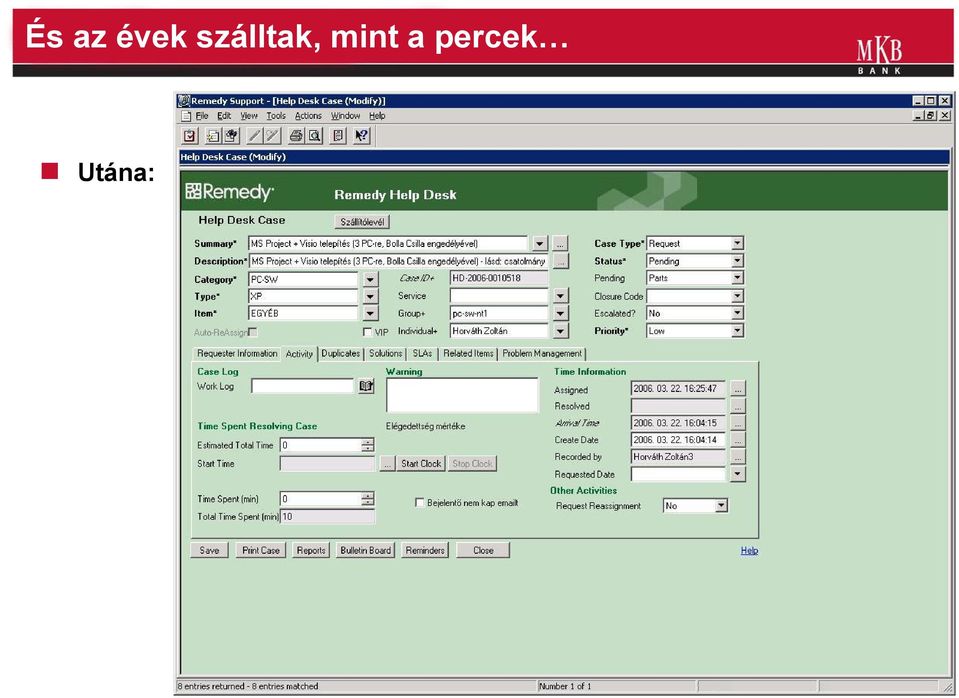Open the ellipsis button next to Description
This screenshot has width=959, height=698.
561,261
